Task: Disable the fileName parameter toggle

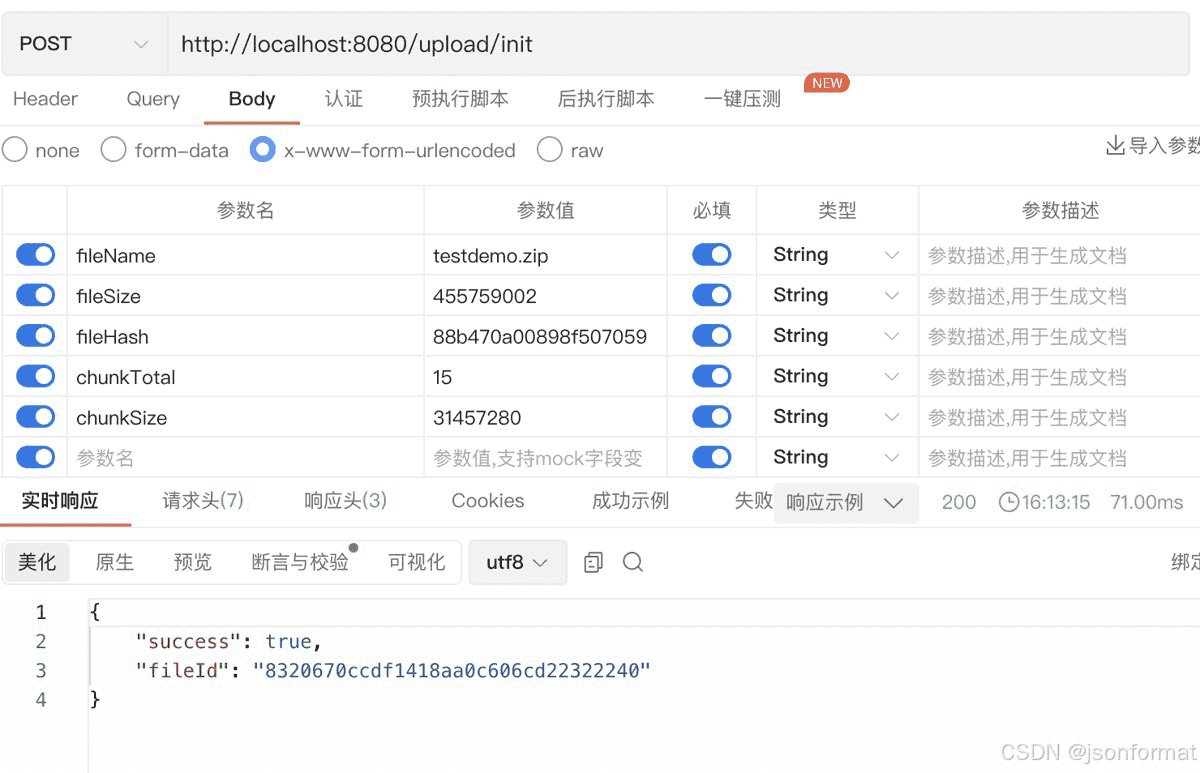Action: 35,255
